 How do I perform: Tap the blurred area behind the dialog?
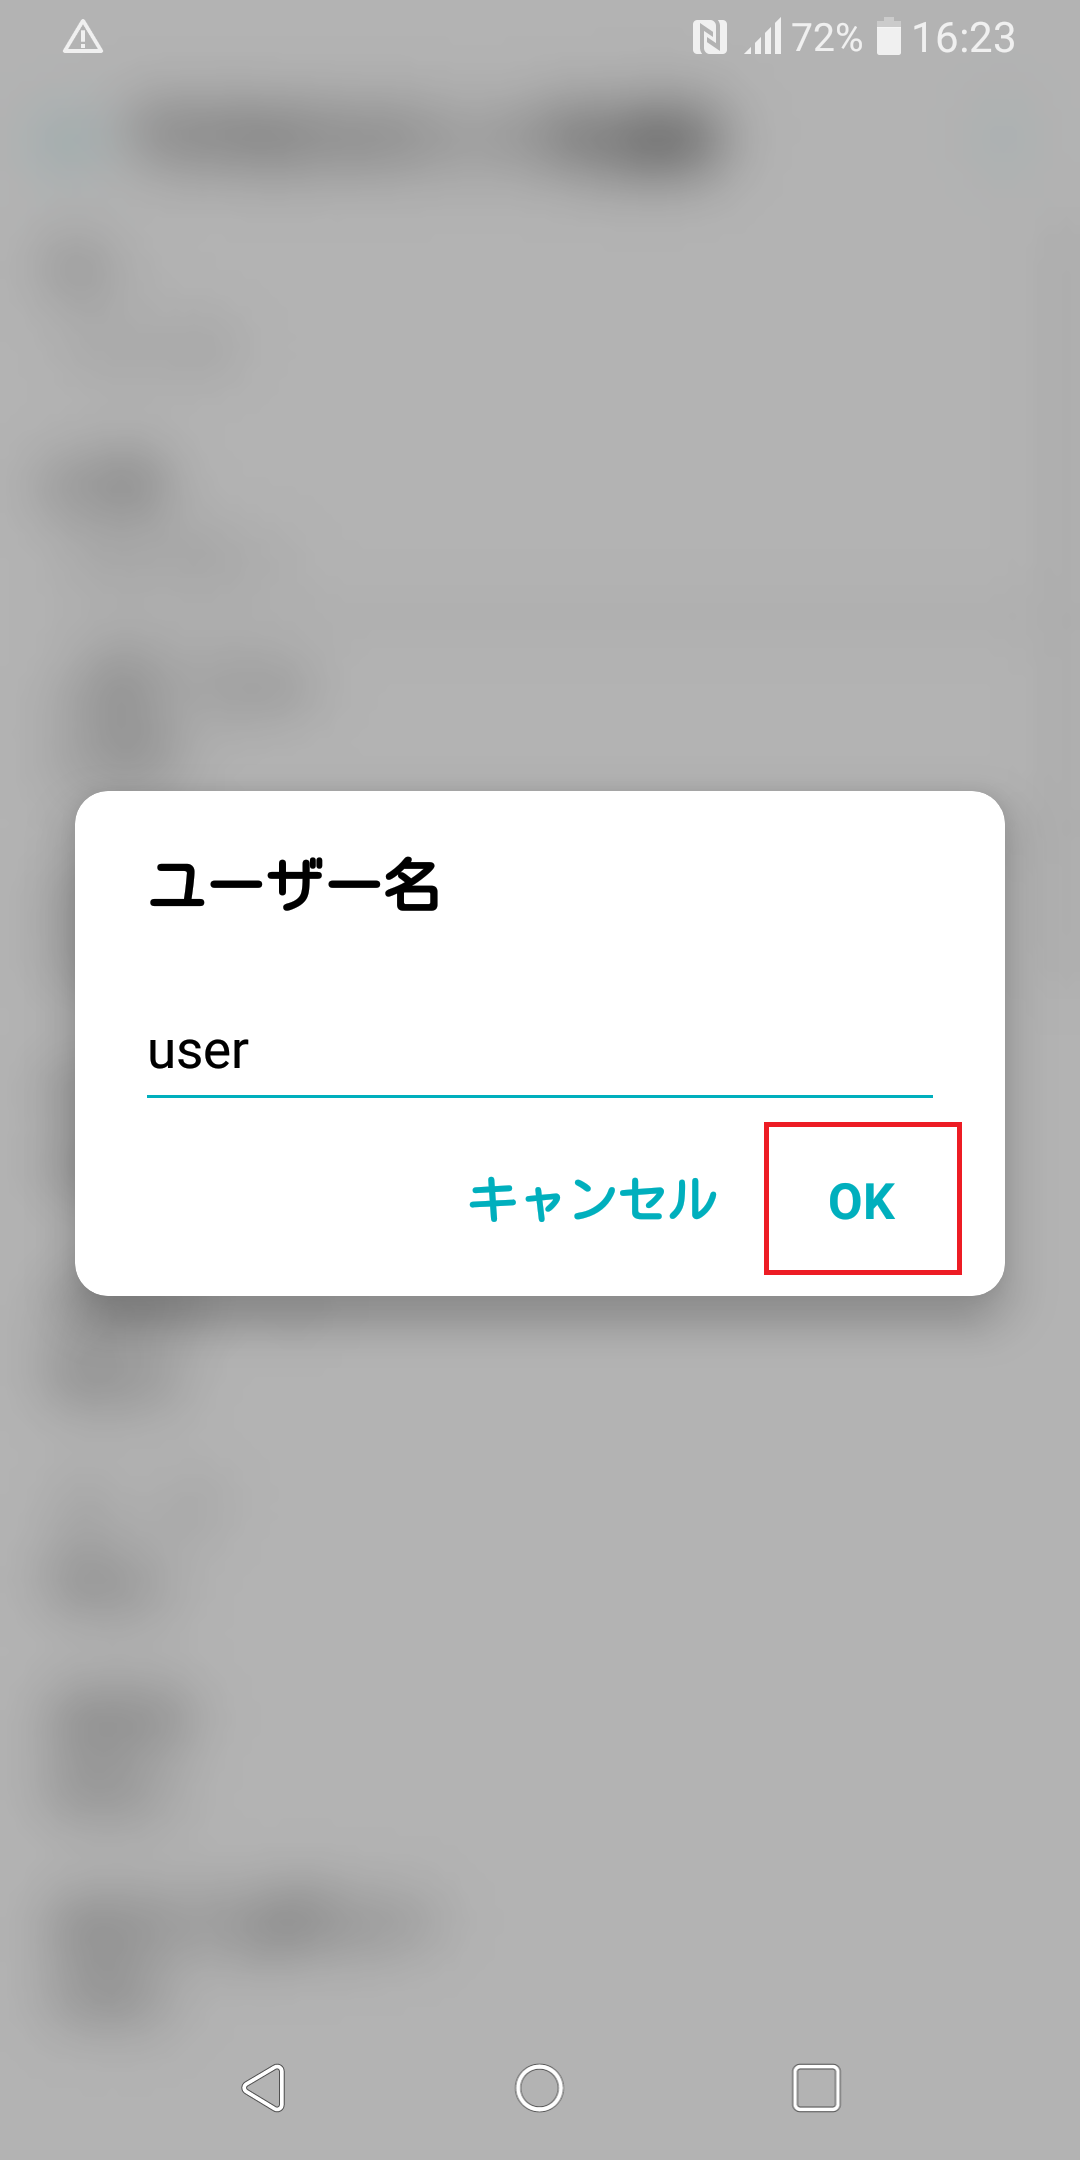click(x=540, y=1700)
